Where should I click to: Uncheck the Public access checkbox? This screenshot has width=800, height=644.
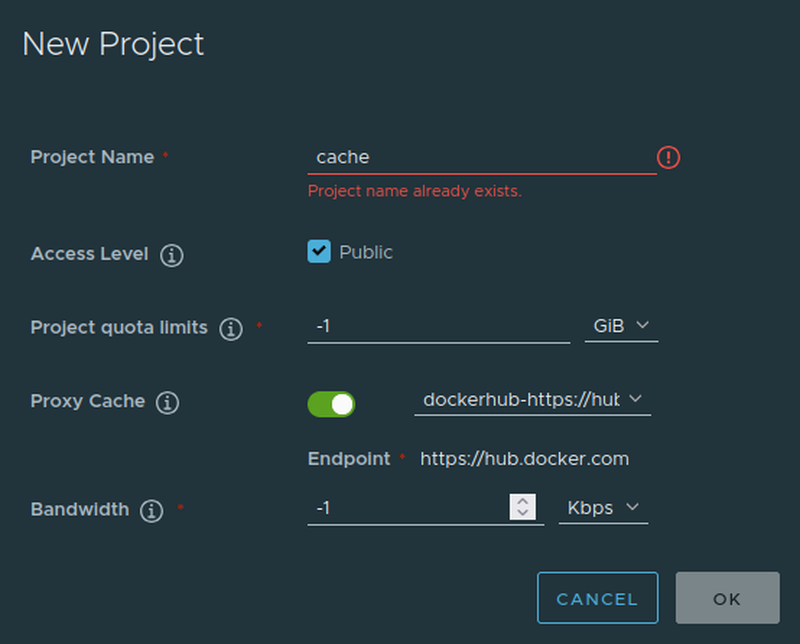[x=319, y=252]
